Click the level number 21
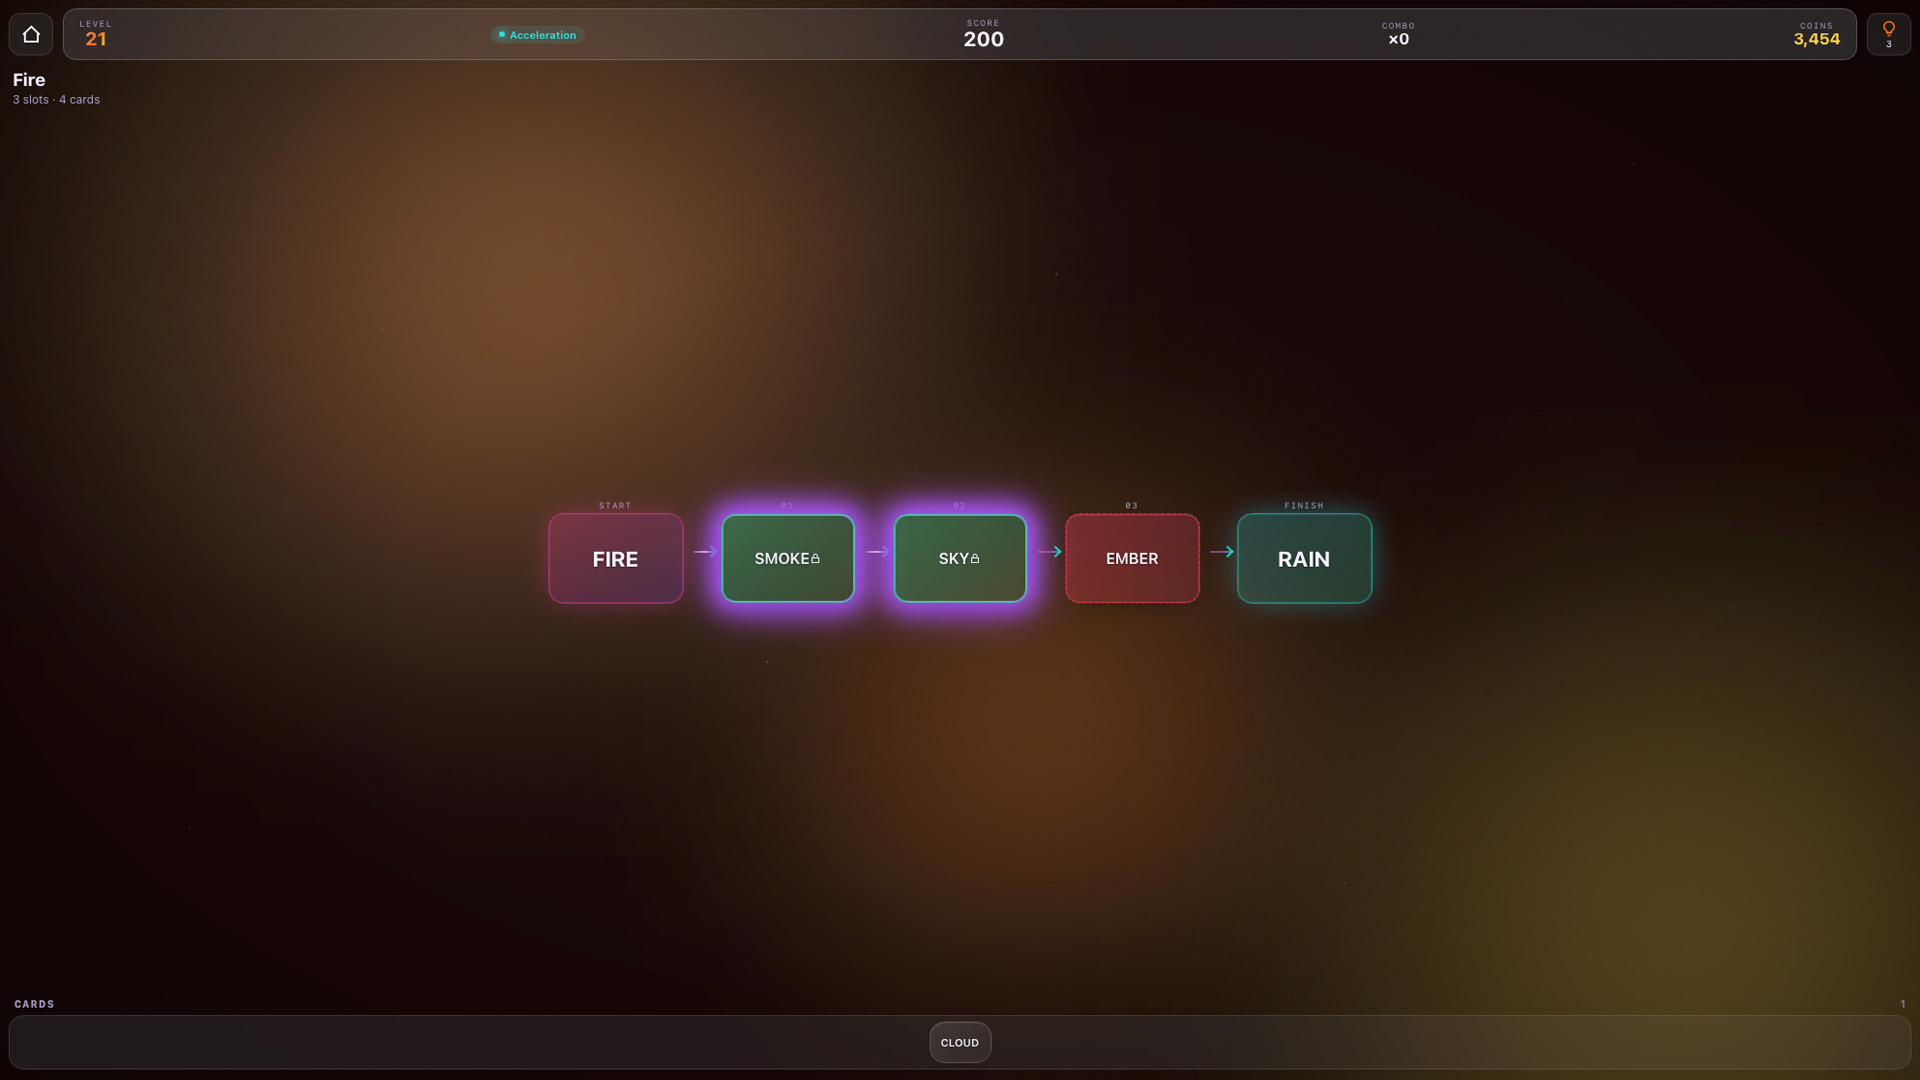 pyautogui.click(x=96, y=39)
